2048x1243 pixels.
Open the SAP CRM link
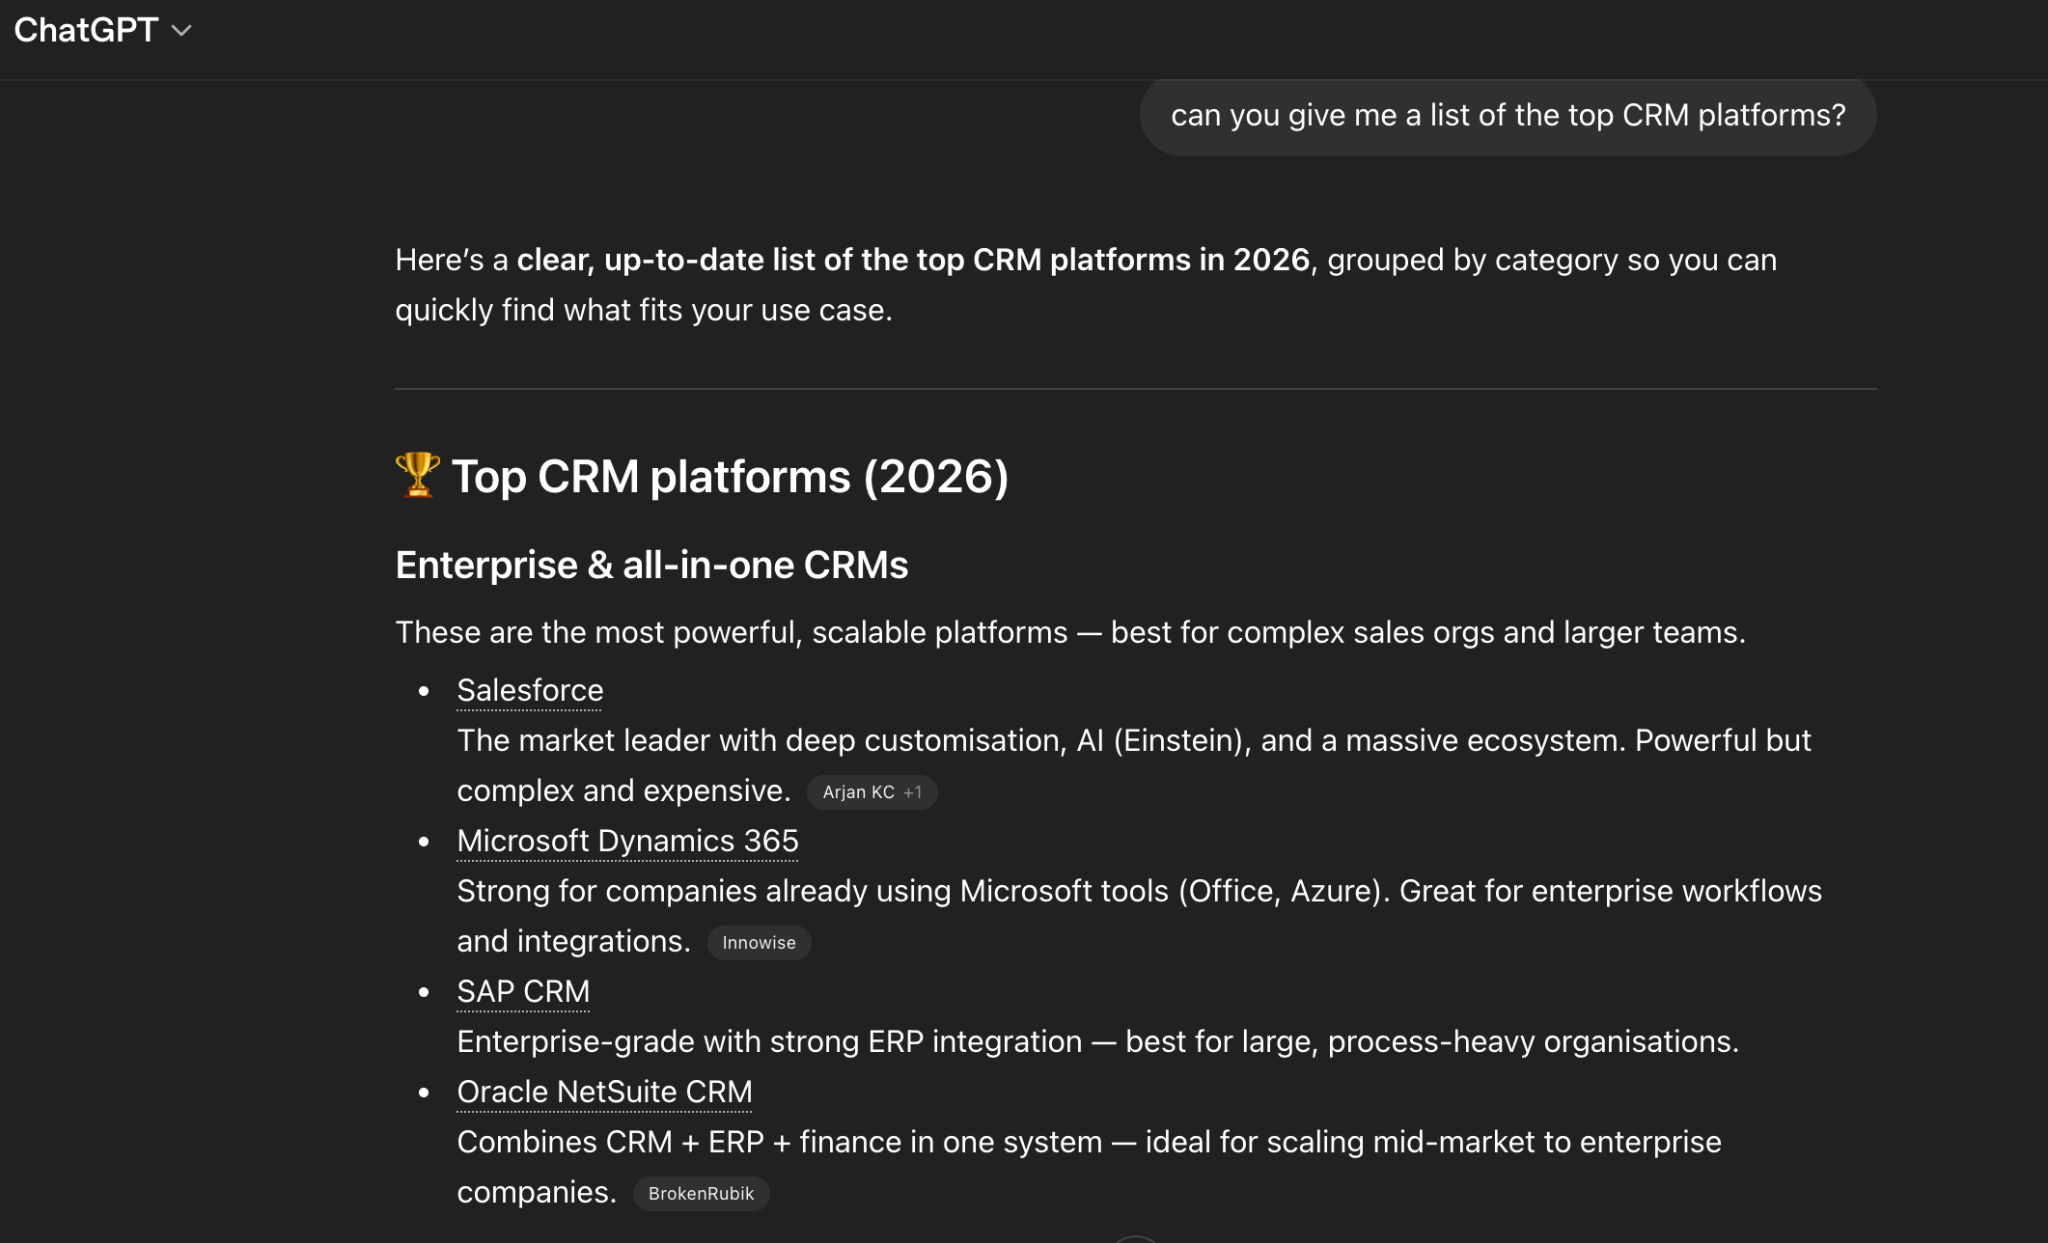523,991
